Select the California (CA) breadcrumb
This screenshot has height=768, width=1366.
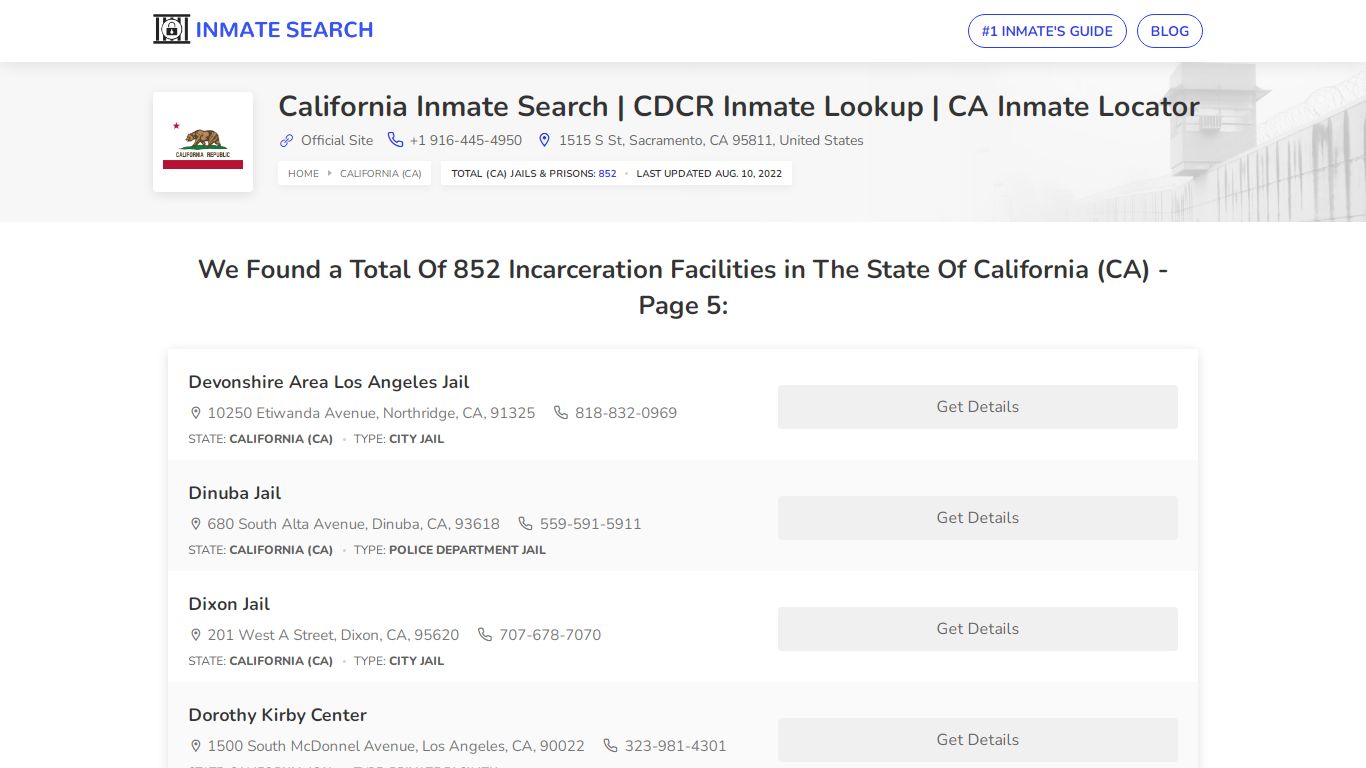coord(380,174)
